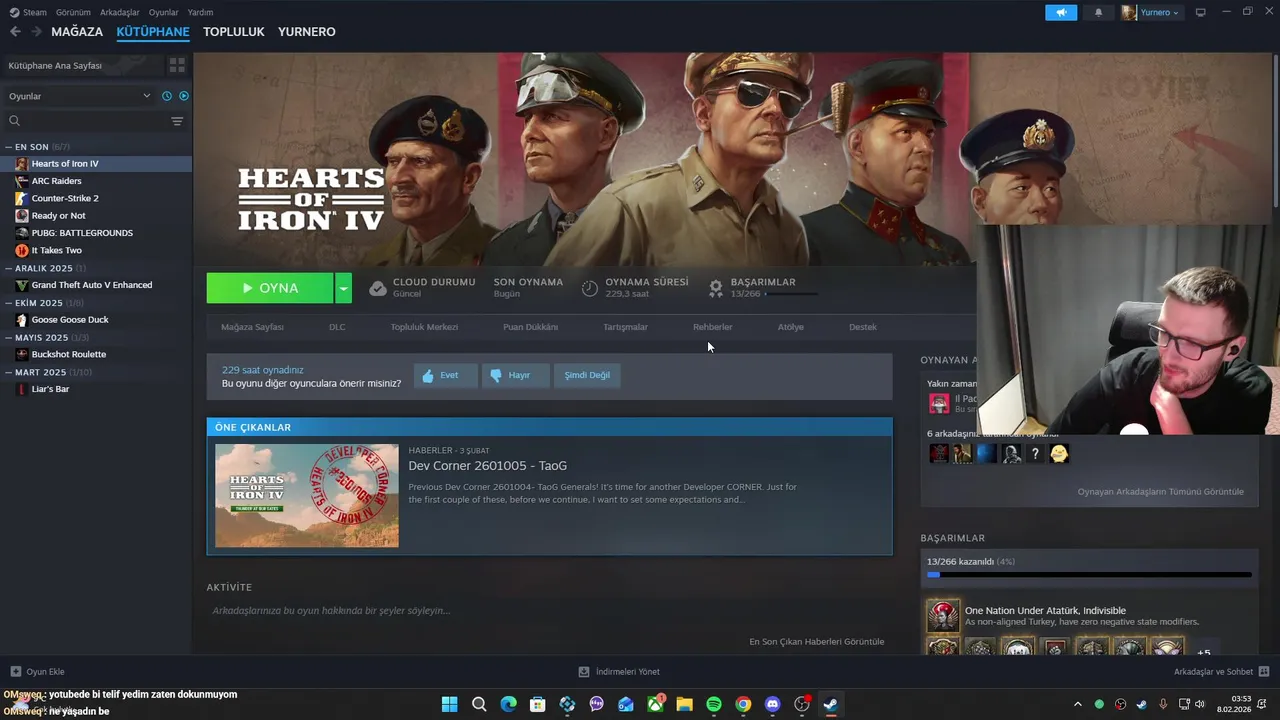Image resolution: width=1280 pixels, height=720 pixels.
Task: Click the yellow duck friend avatar
Action: coord(1059,454)
